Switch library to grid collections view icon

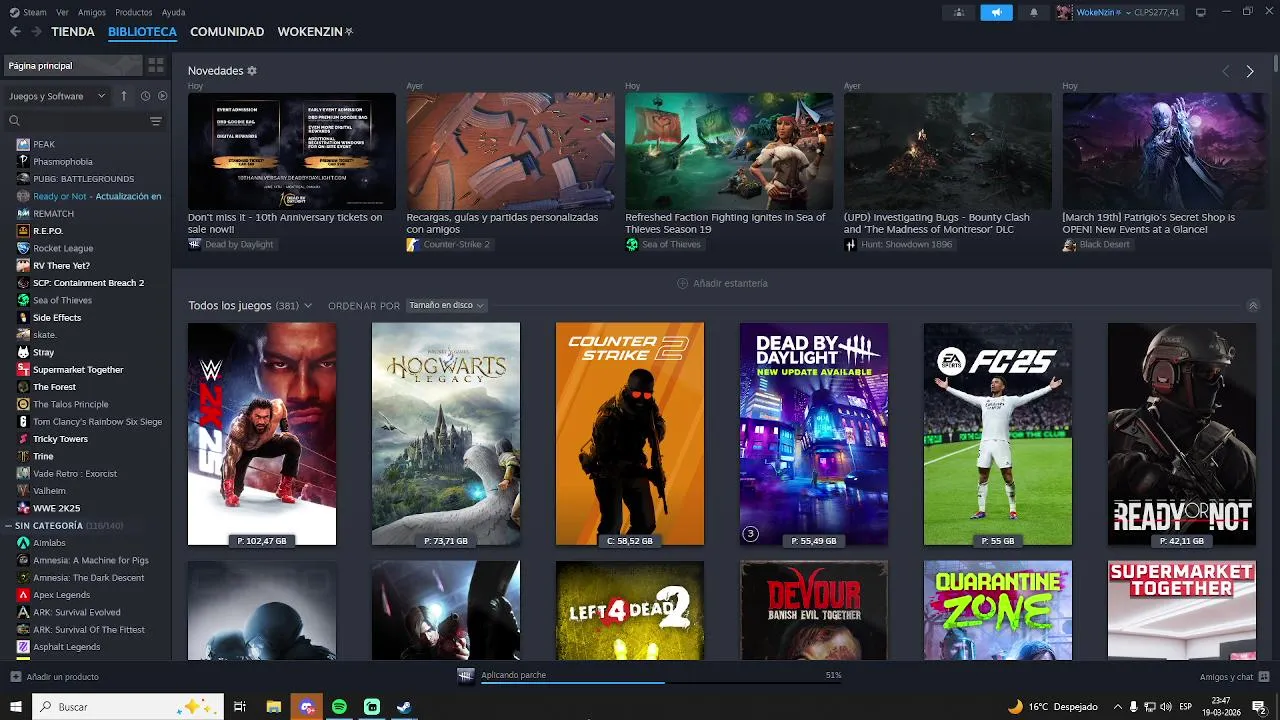(156, 65)
